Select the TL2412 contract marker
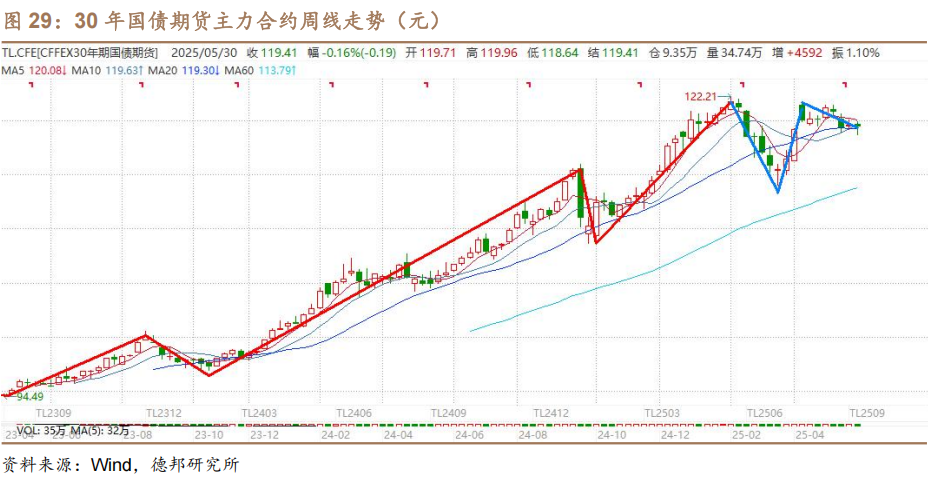 (x=551, y=413)
